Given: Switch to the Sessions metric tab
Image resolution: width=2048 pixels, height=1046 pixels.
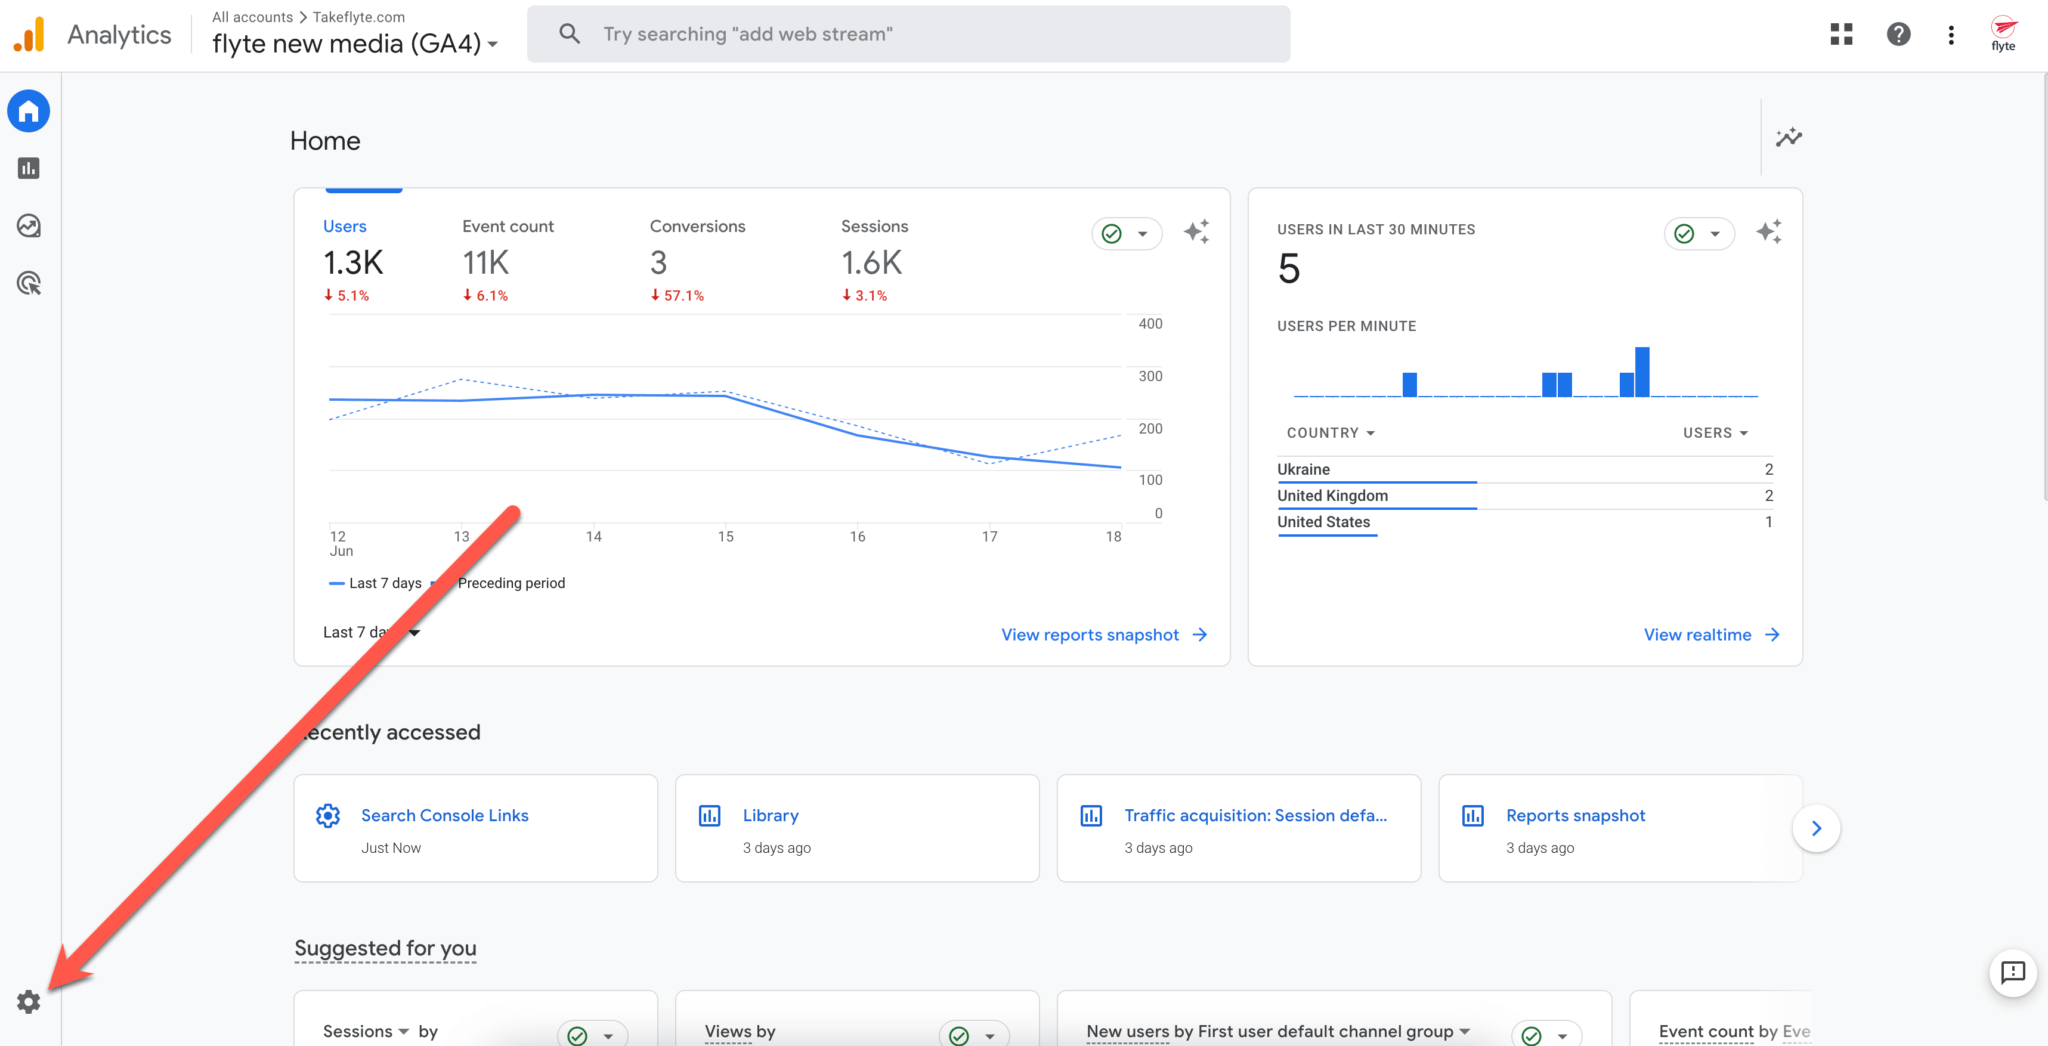Looking at the screenshot, I should (874, 226).
